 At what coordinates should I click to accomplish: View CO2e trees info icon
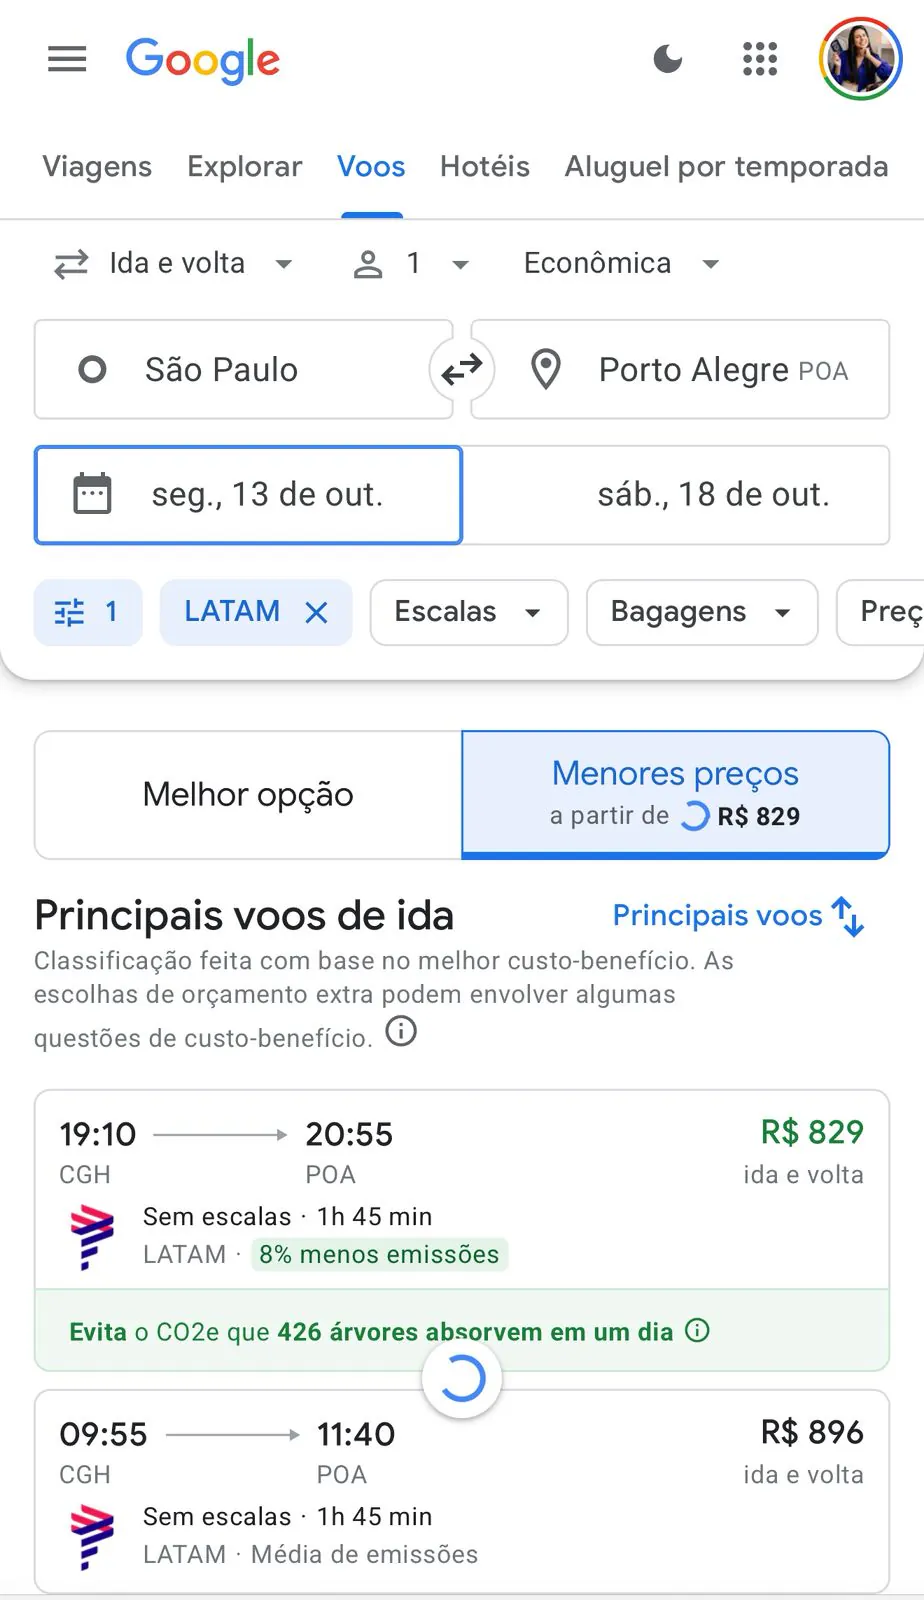point(697,1330)
